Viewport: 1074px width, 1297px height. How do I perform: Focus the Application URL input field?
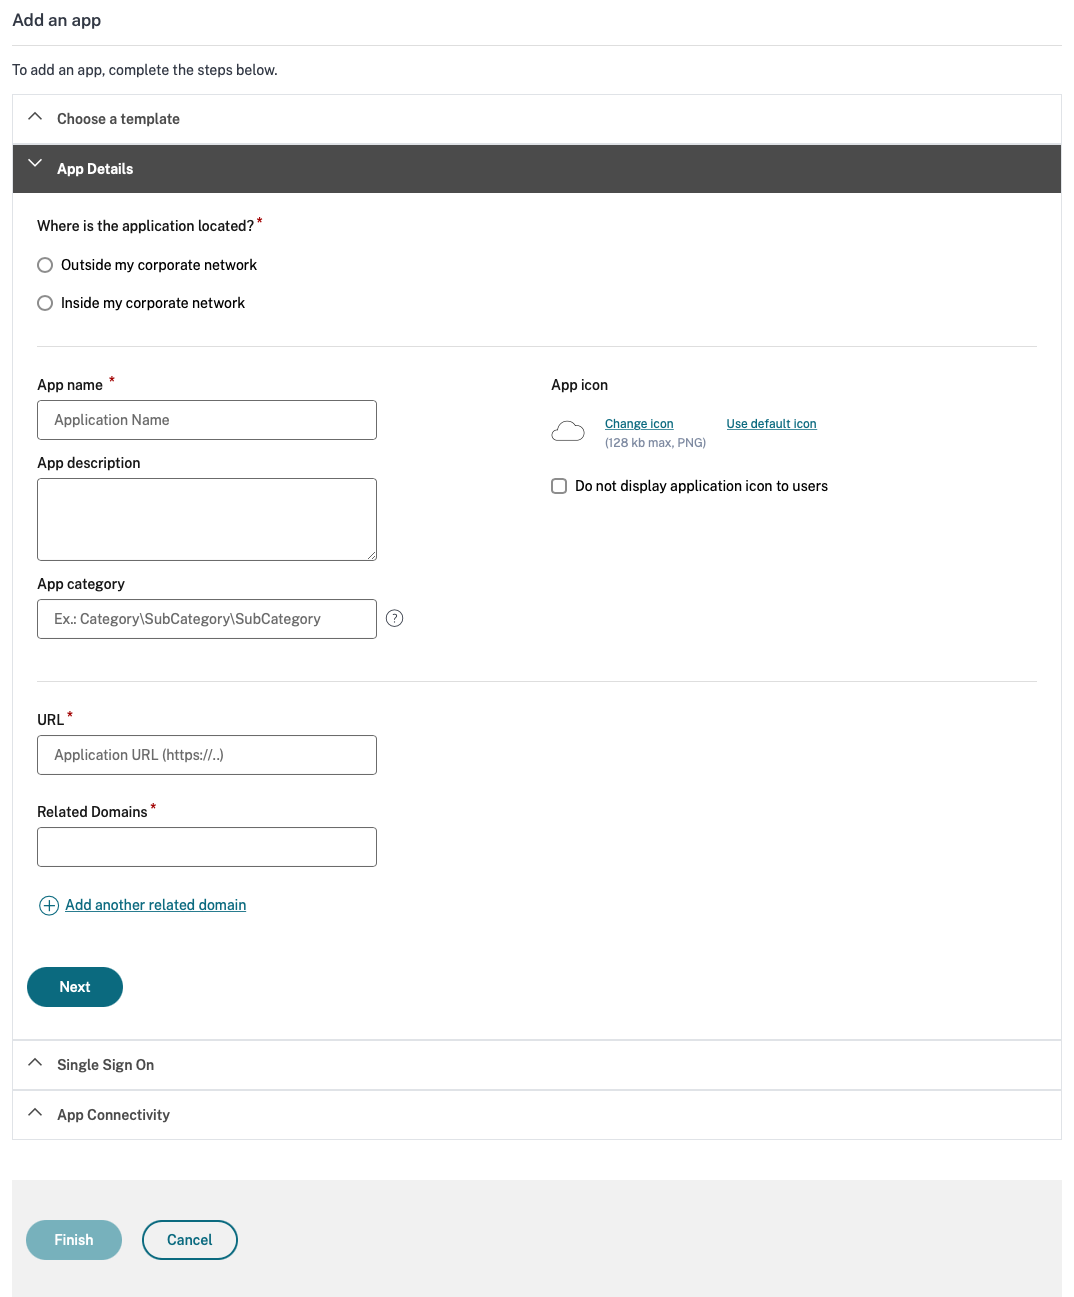(207, 755)
